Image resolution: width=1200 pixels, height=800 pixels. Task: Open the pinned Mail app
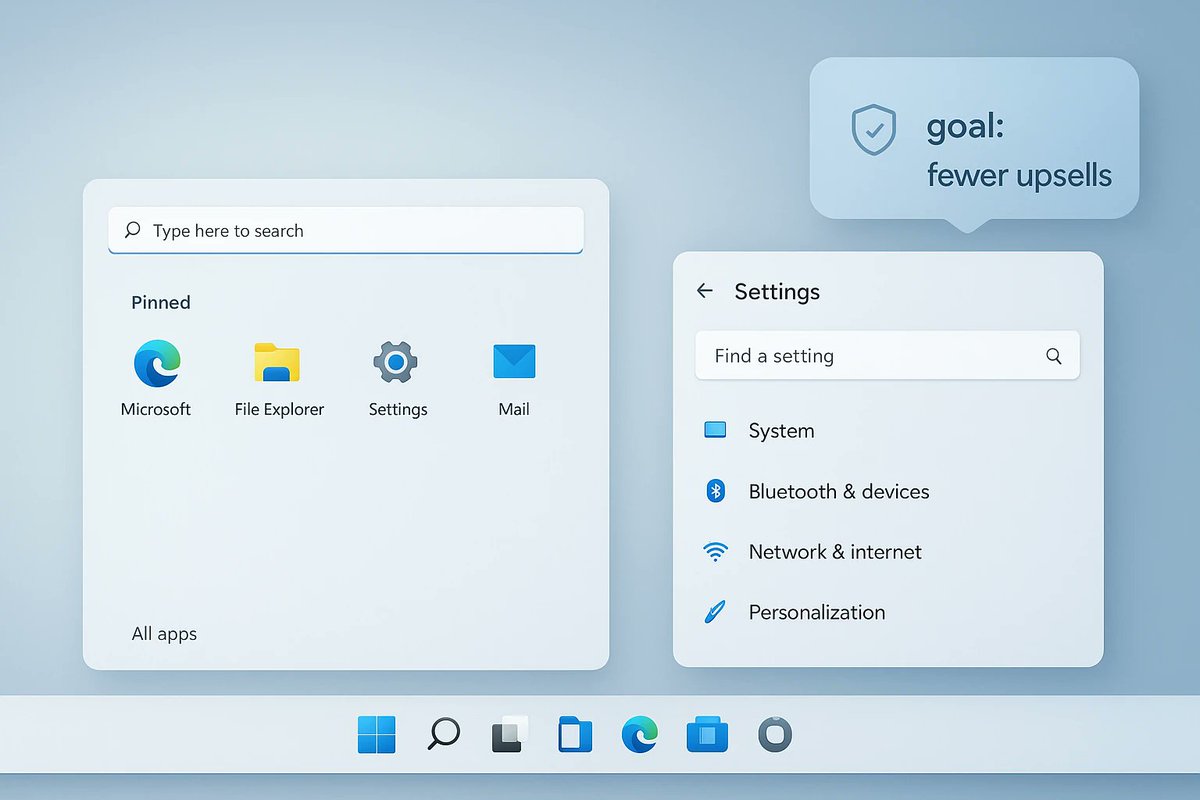(514, 362)
